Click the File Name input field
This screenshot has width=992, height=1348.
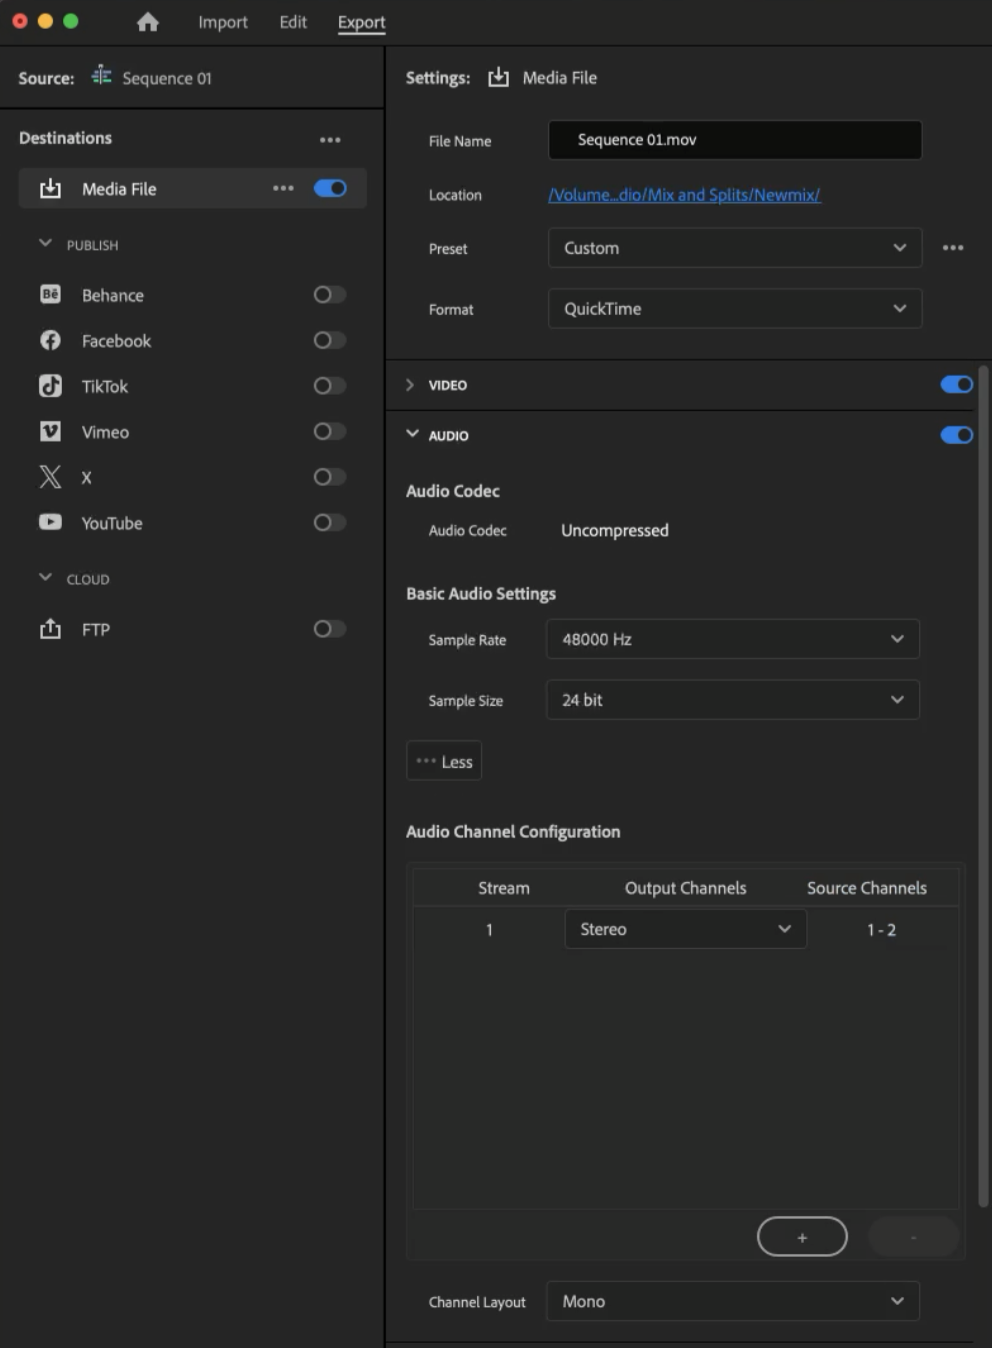735,140
